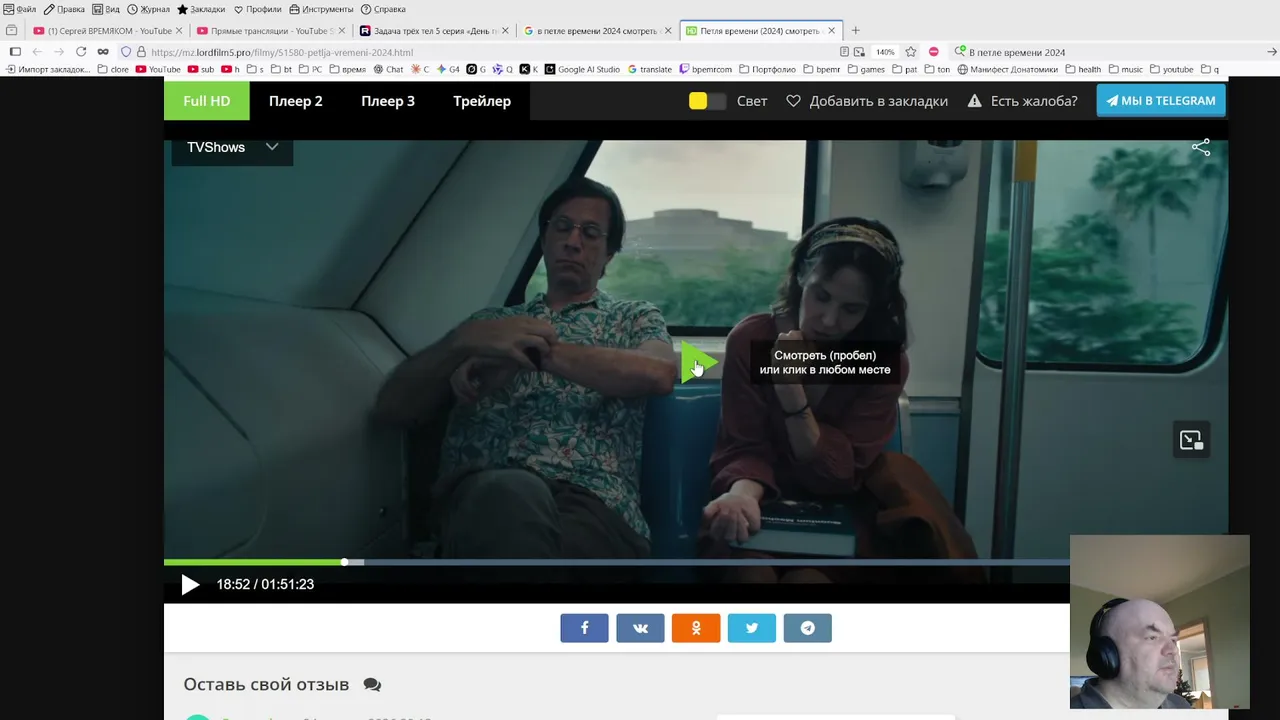Open the Журнал menu
This screenshot has height=720, width=1280.
coord(148,9)
